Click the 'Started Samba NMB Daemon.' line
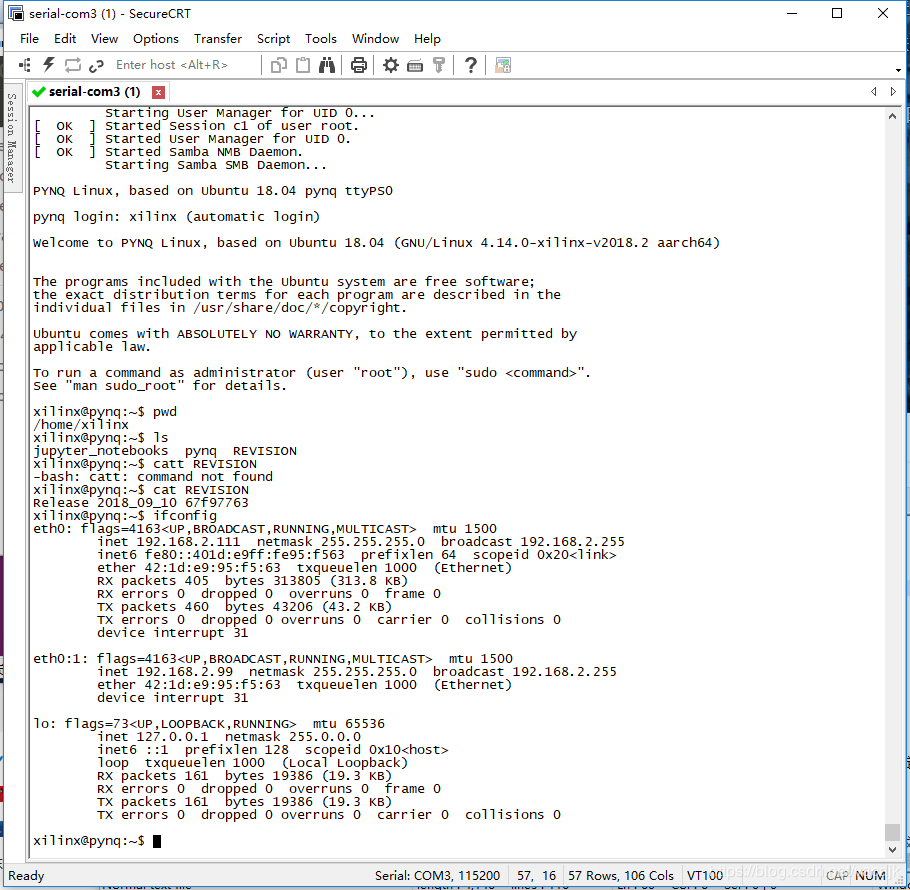The height and width of the screenshot is (890, 910). pyautogui.click(x=168, y=151)
